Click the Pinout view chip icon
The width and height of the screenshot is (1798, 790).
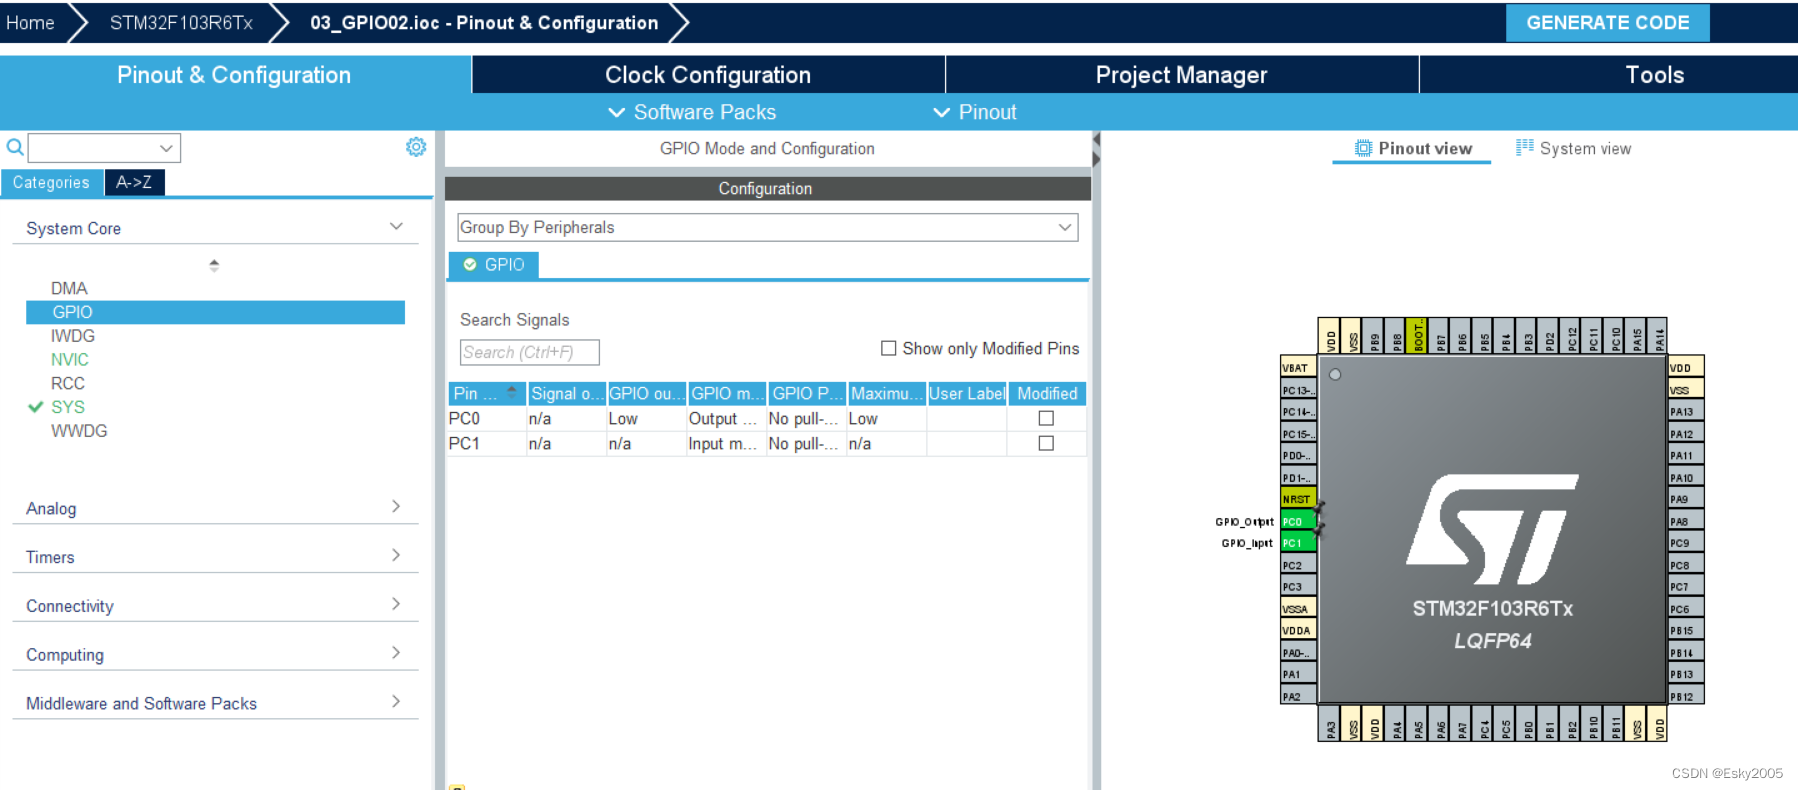pyautogui.click(x=1363, y=148)
